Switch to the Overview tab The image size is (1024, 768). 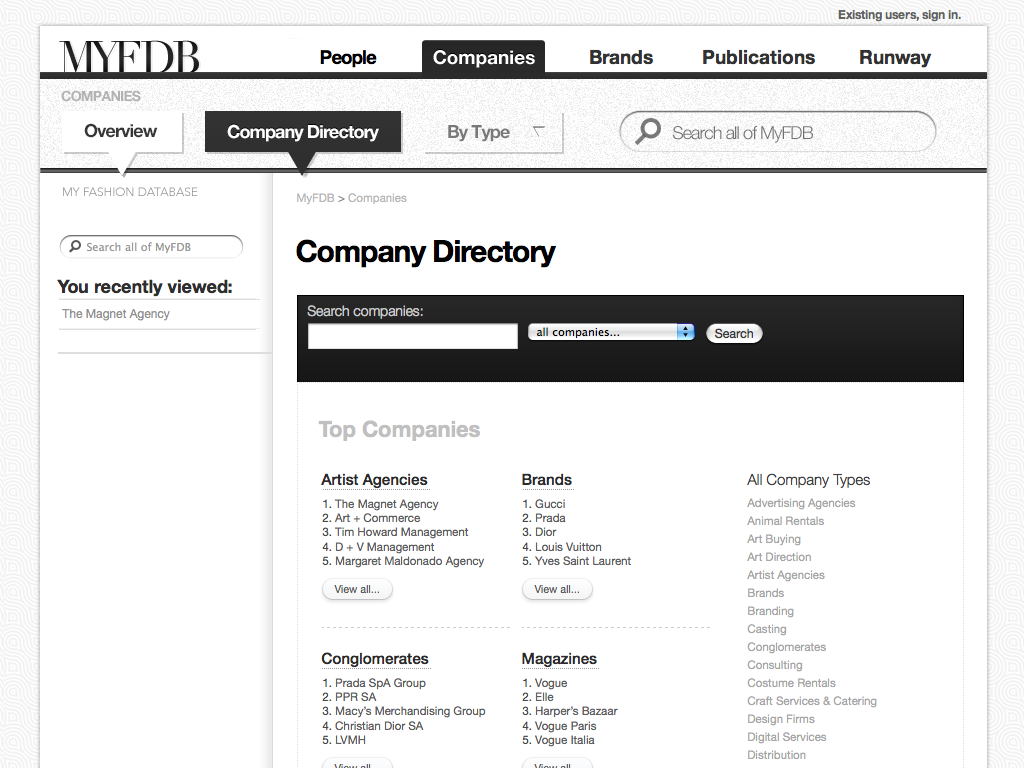click(121, 131)
